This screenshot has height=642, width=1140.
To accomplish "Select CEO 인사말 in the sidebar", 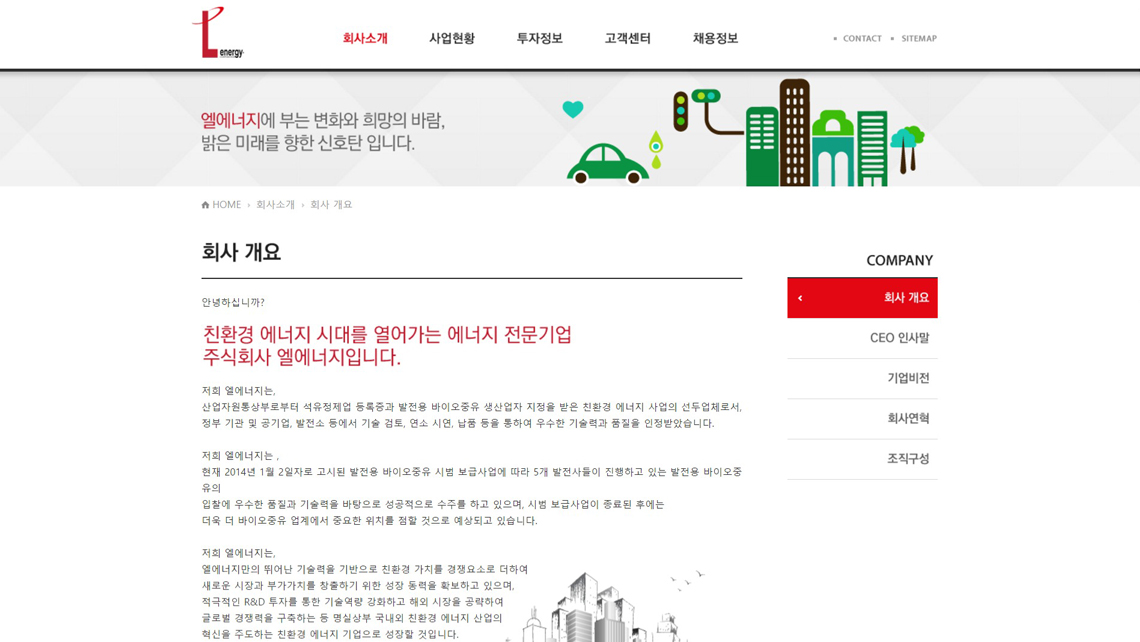I will pyautogui.click(x=898, y=338).
